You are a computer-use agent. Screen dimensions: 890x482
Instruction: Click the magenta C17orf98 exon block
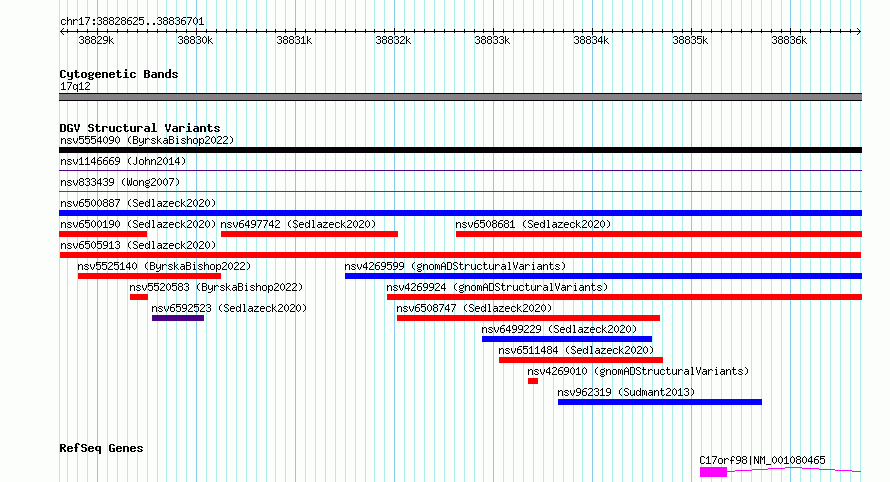713,472
